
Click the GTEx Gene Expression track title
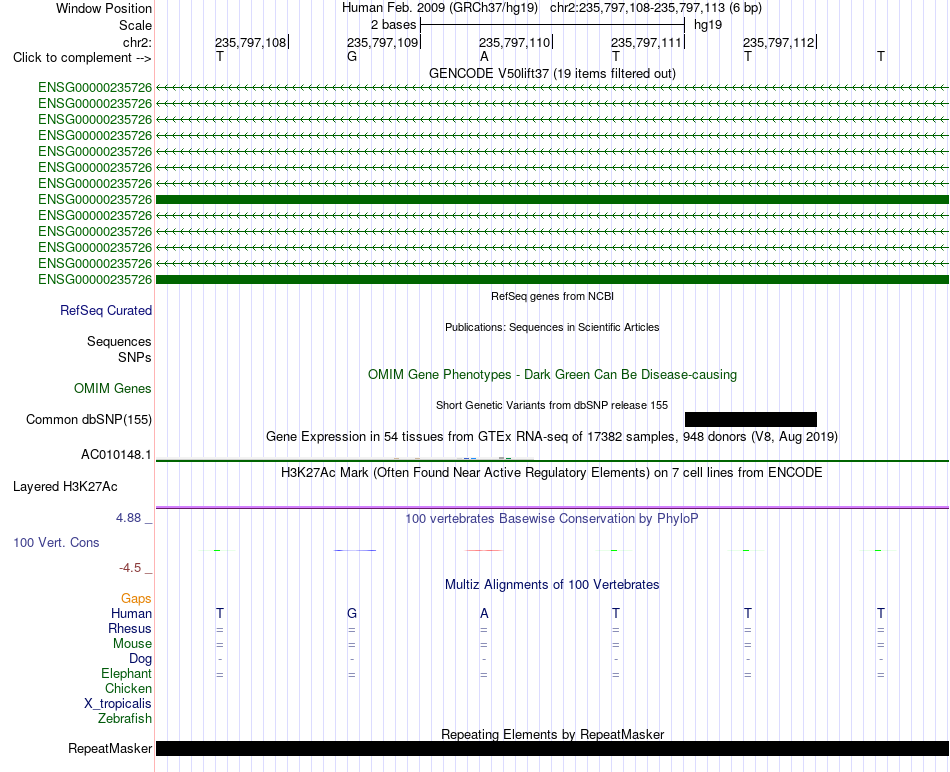coord(552,436)
